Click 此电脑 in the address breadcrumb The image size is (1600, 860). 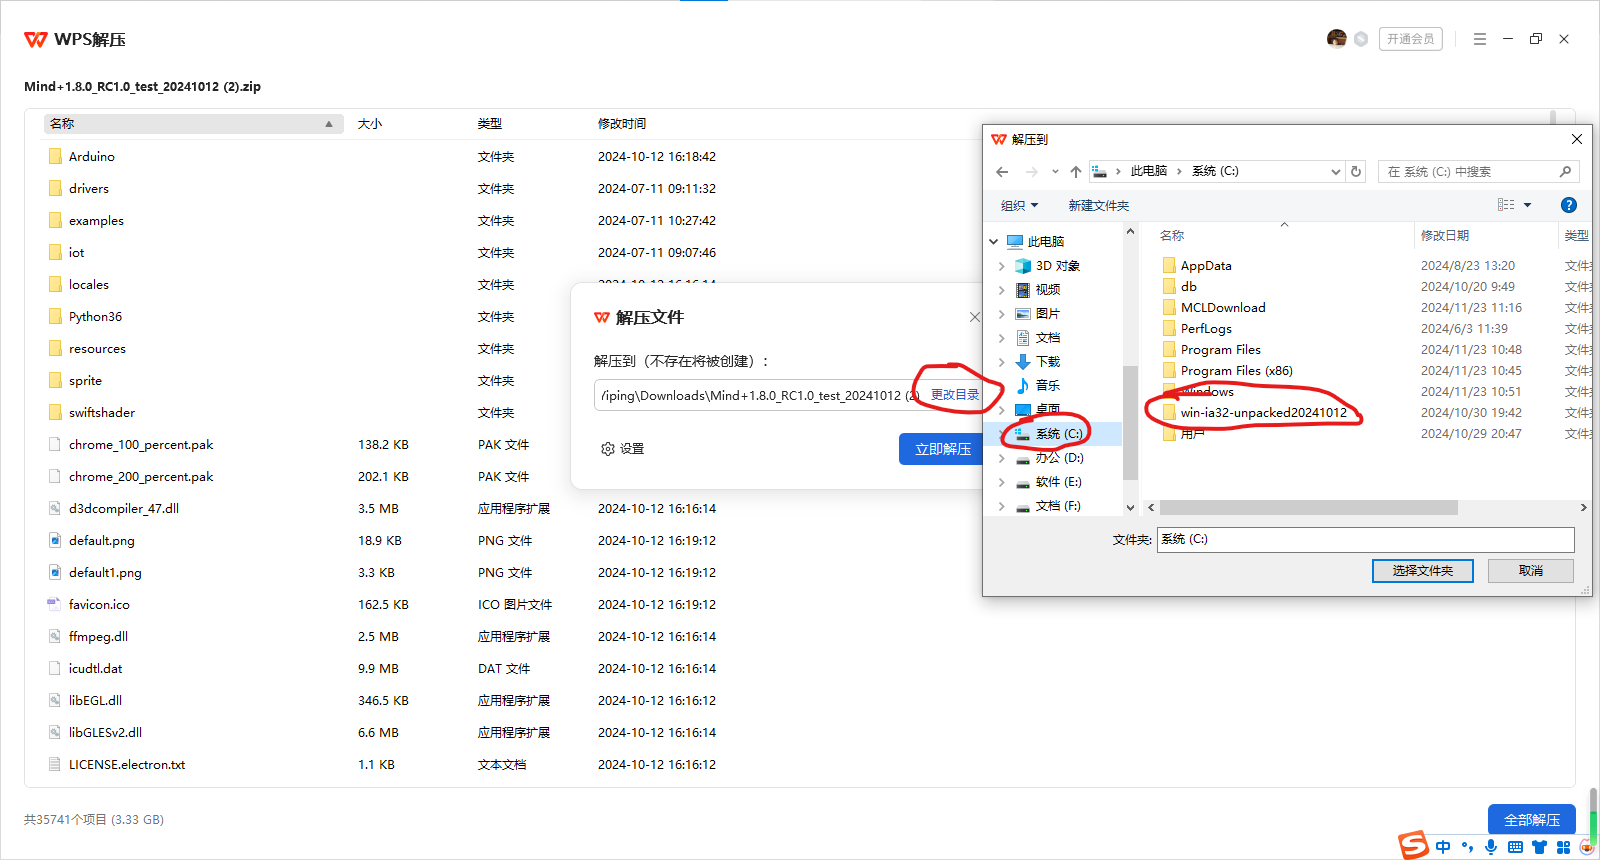pos(1149,171)
